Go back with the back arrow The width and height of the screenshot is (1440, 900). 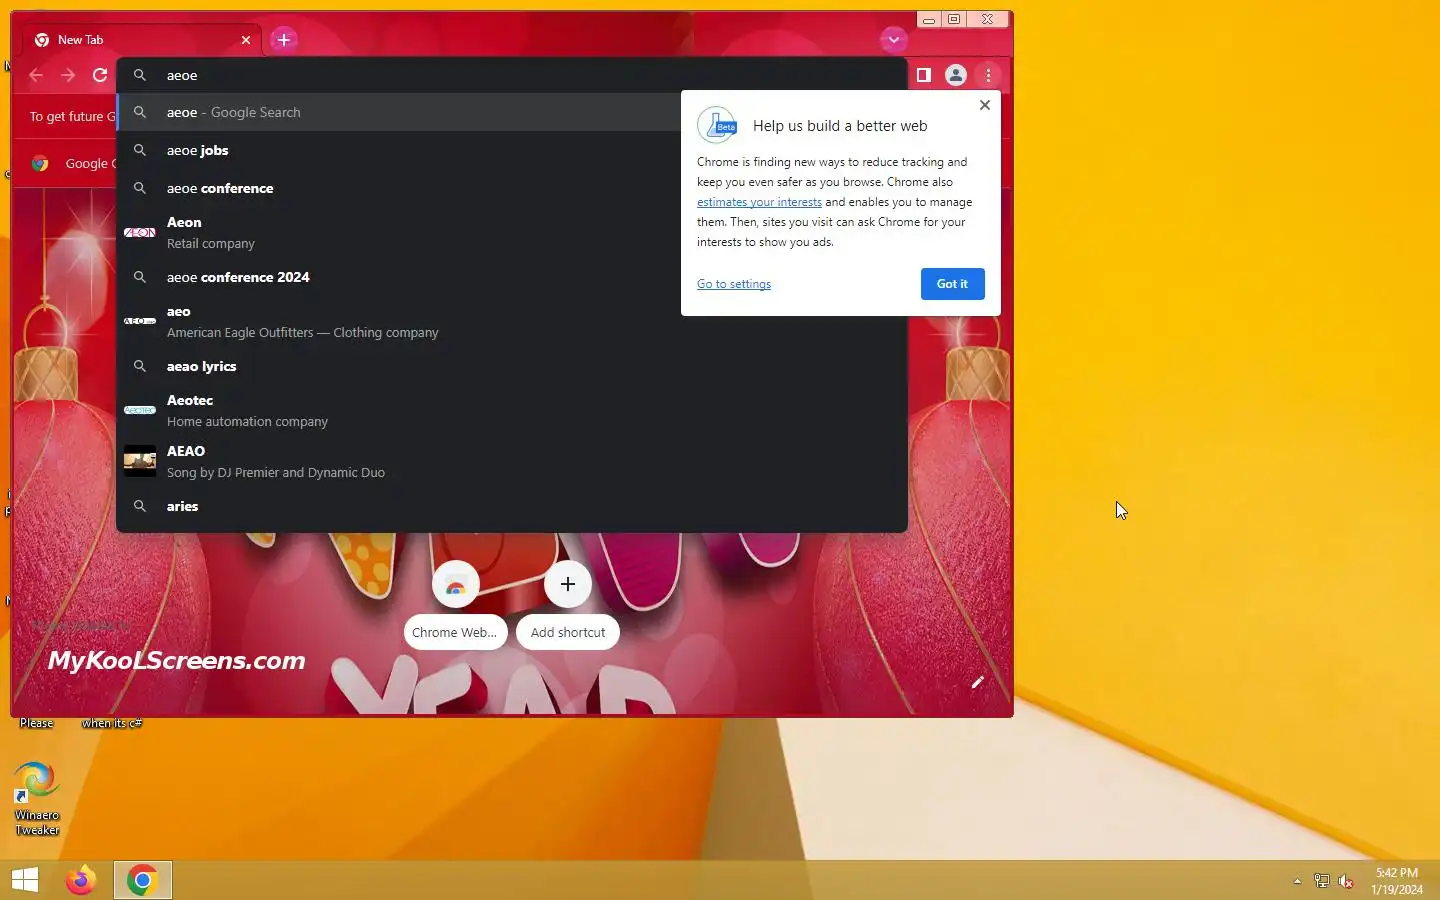[36, 75]
